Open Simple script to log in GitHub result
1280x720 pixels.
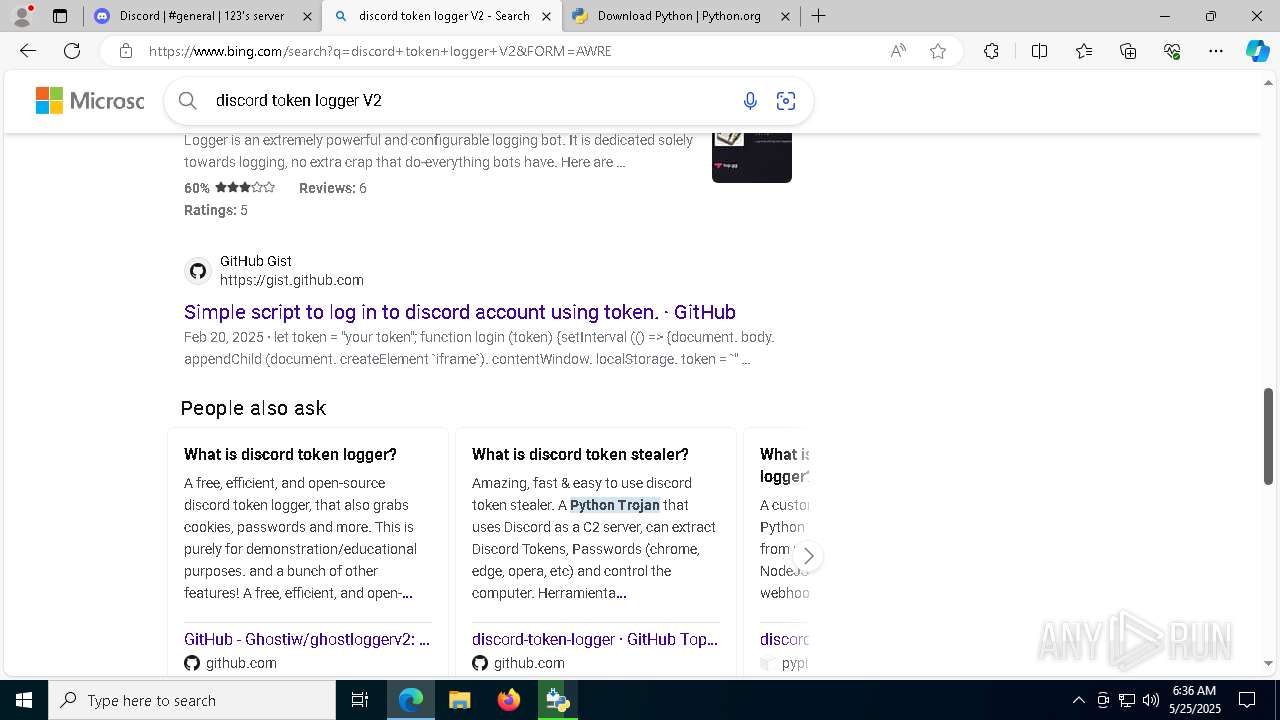point(460,312)
